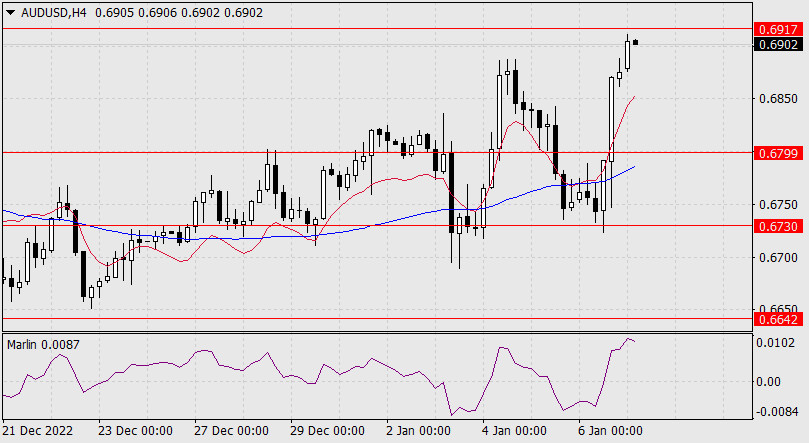Click the 0.6799 red price level label
The image size is (809, 443).
(x=779, y=153)
